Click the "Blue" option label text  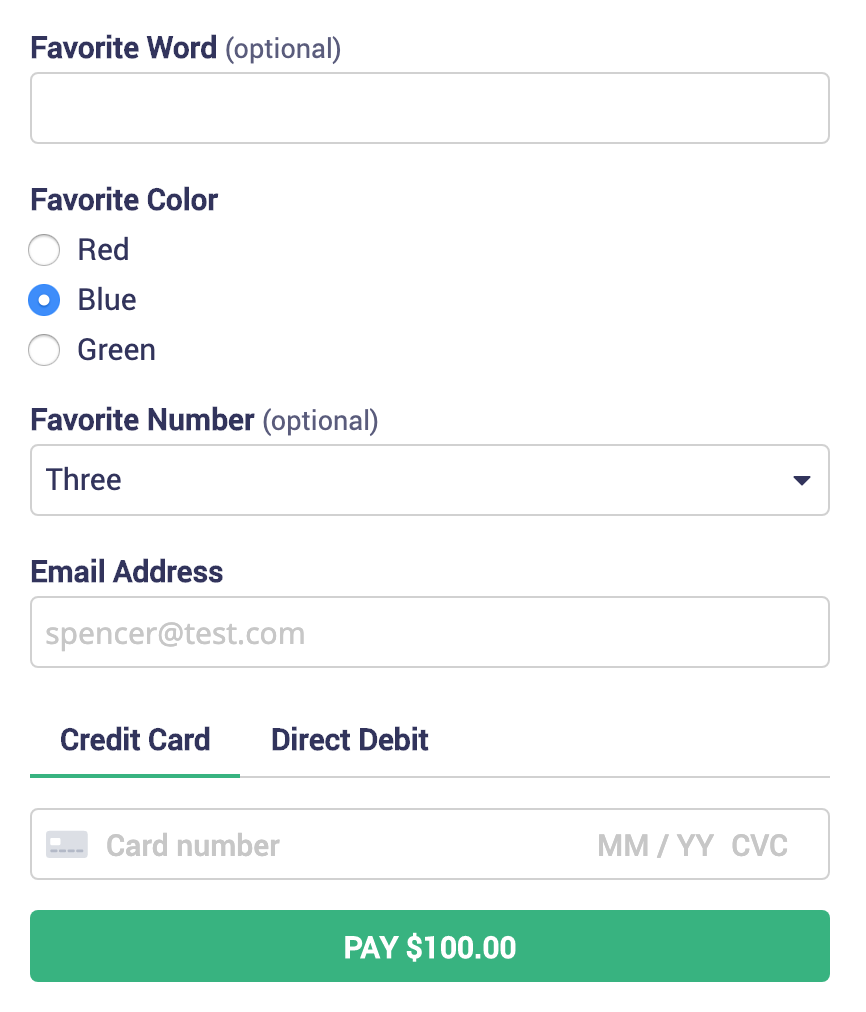click(107, 300)
